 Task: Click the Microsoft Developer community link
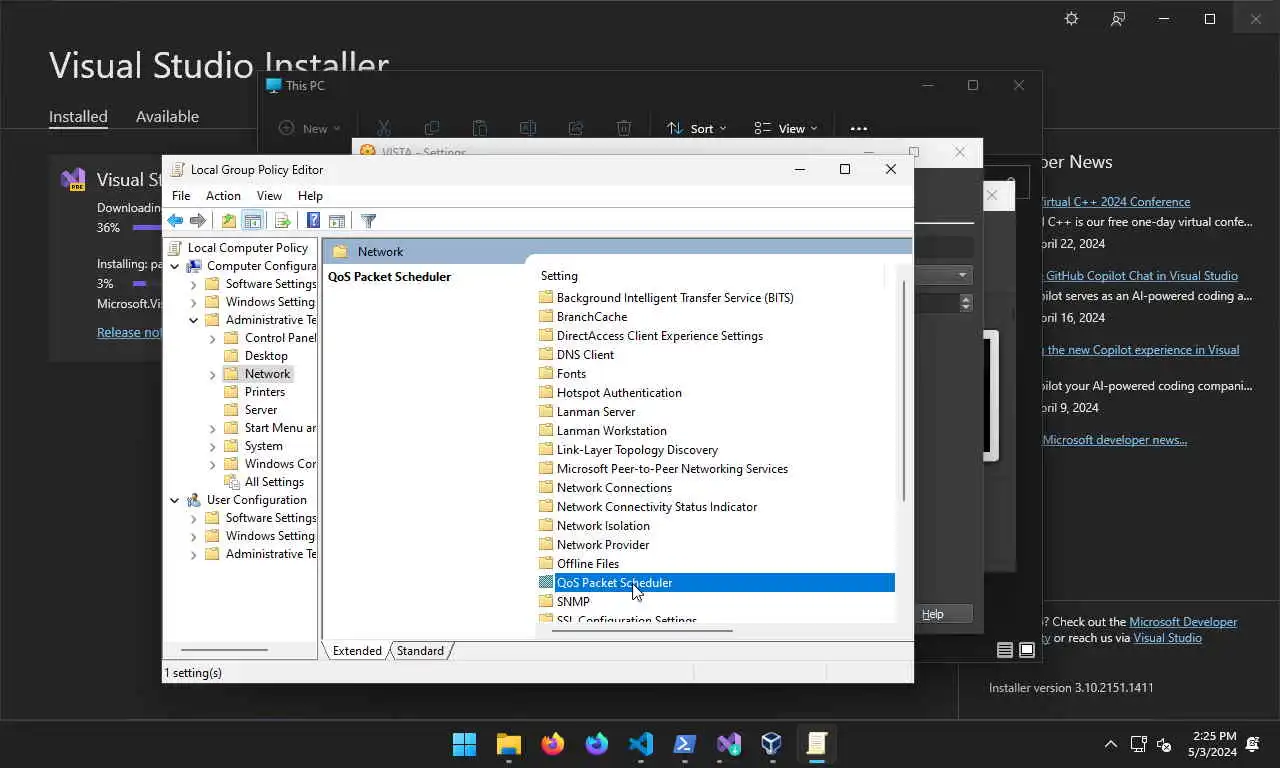[x=1183, y=622]
